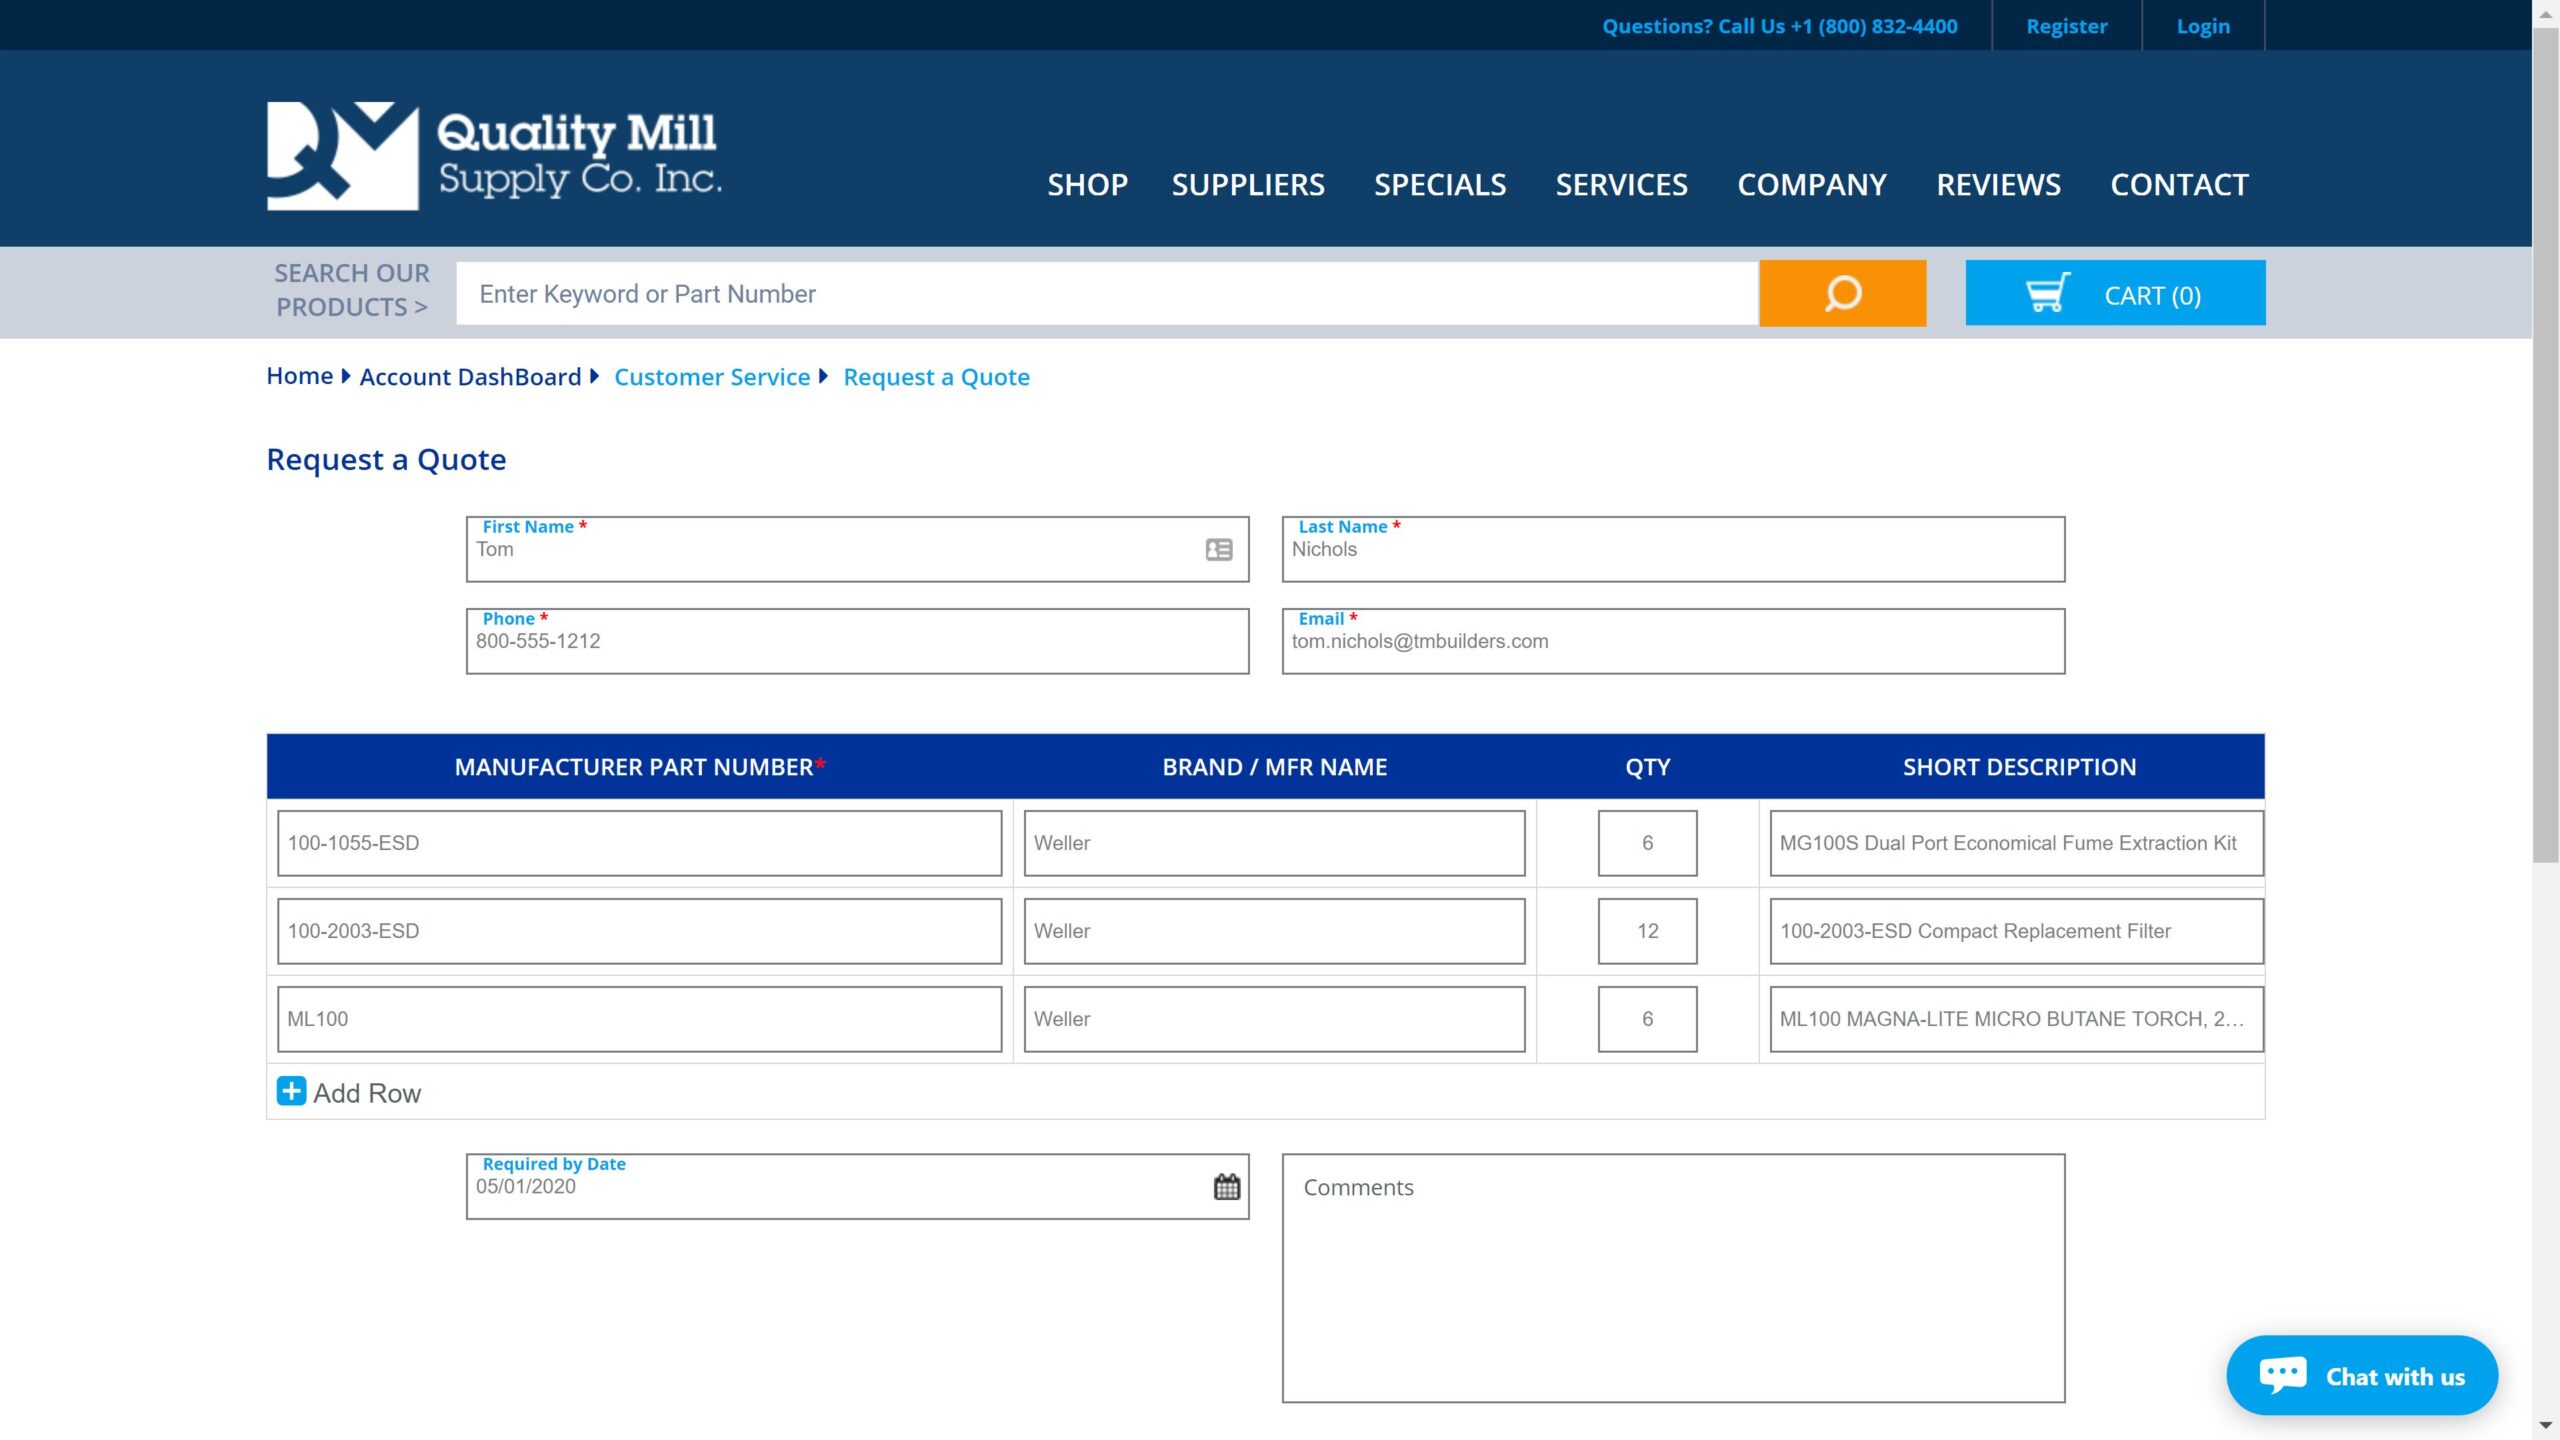Click the contact card icon in First Name
This screenshot has width=2560, height=1440.
click(1218, 549)
